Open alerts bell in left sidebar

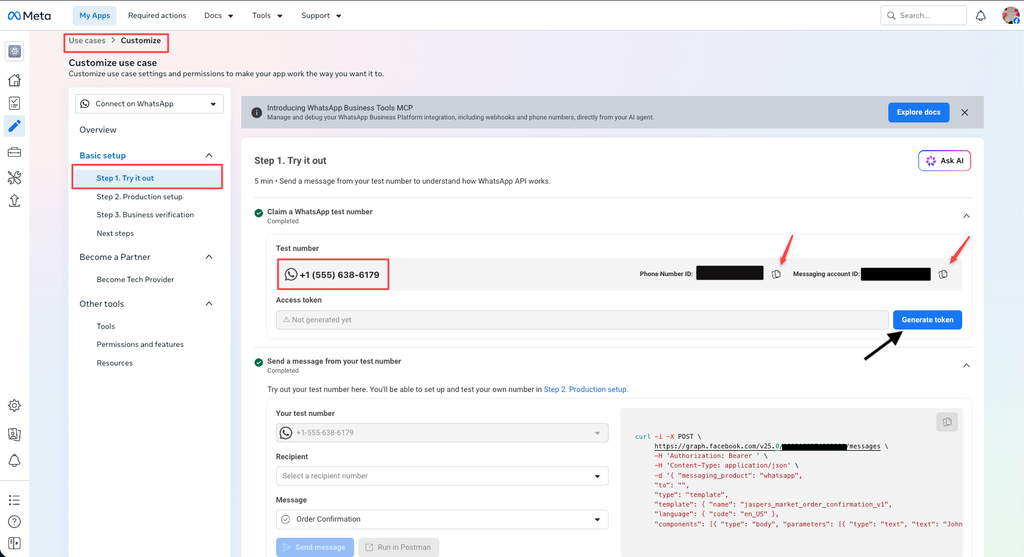tap(14, 460)
